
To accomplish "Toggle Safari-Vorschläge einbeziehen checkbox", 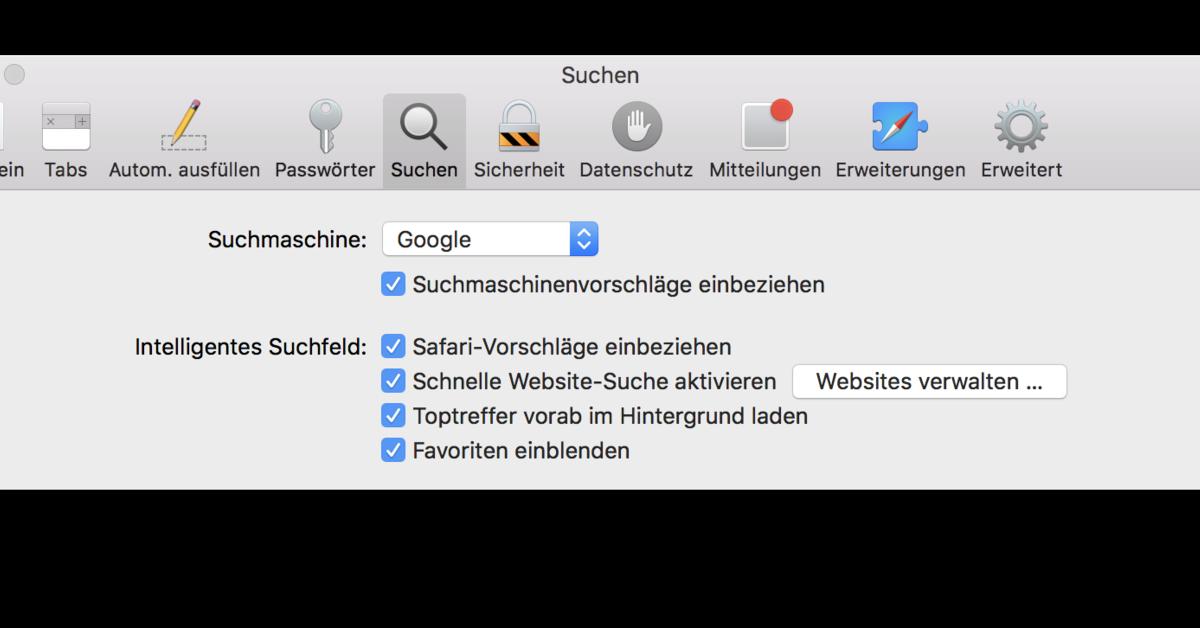I will click(393, 347).
